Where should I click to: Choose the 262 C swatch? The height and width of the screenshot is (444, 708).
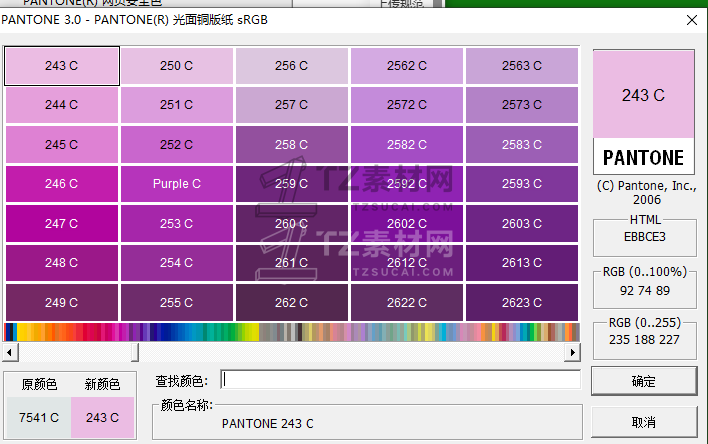click(292, 303)
